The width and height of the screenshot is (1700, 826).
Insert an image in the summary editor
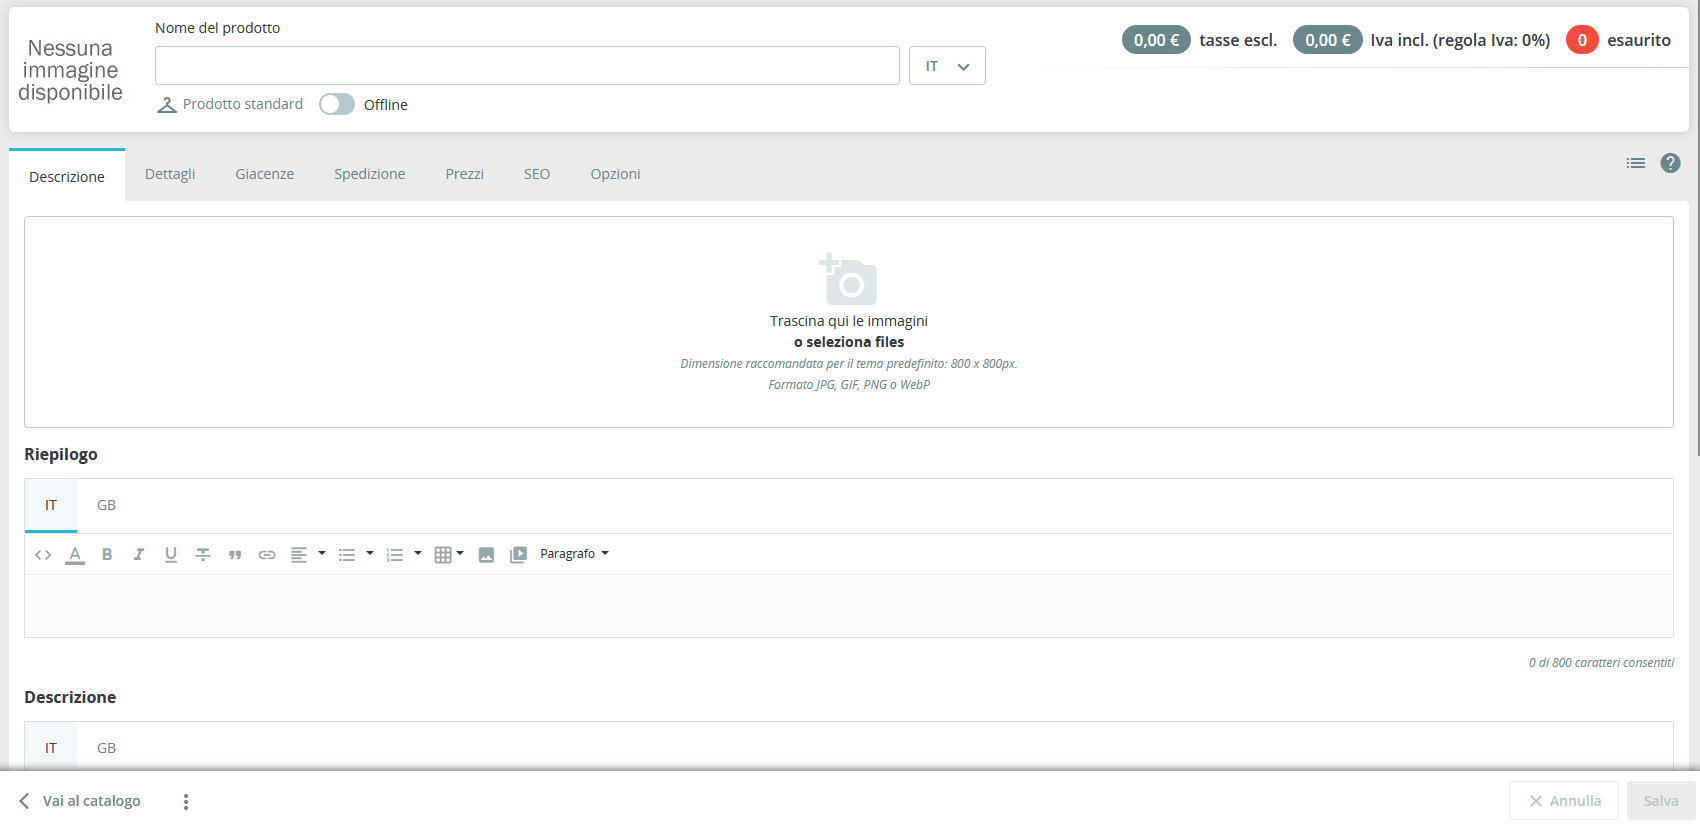486,554
